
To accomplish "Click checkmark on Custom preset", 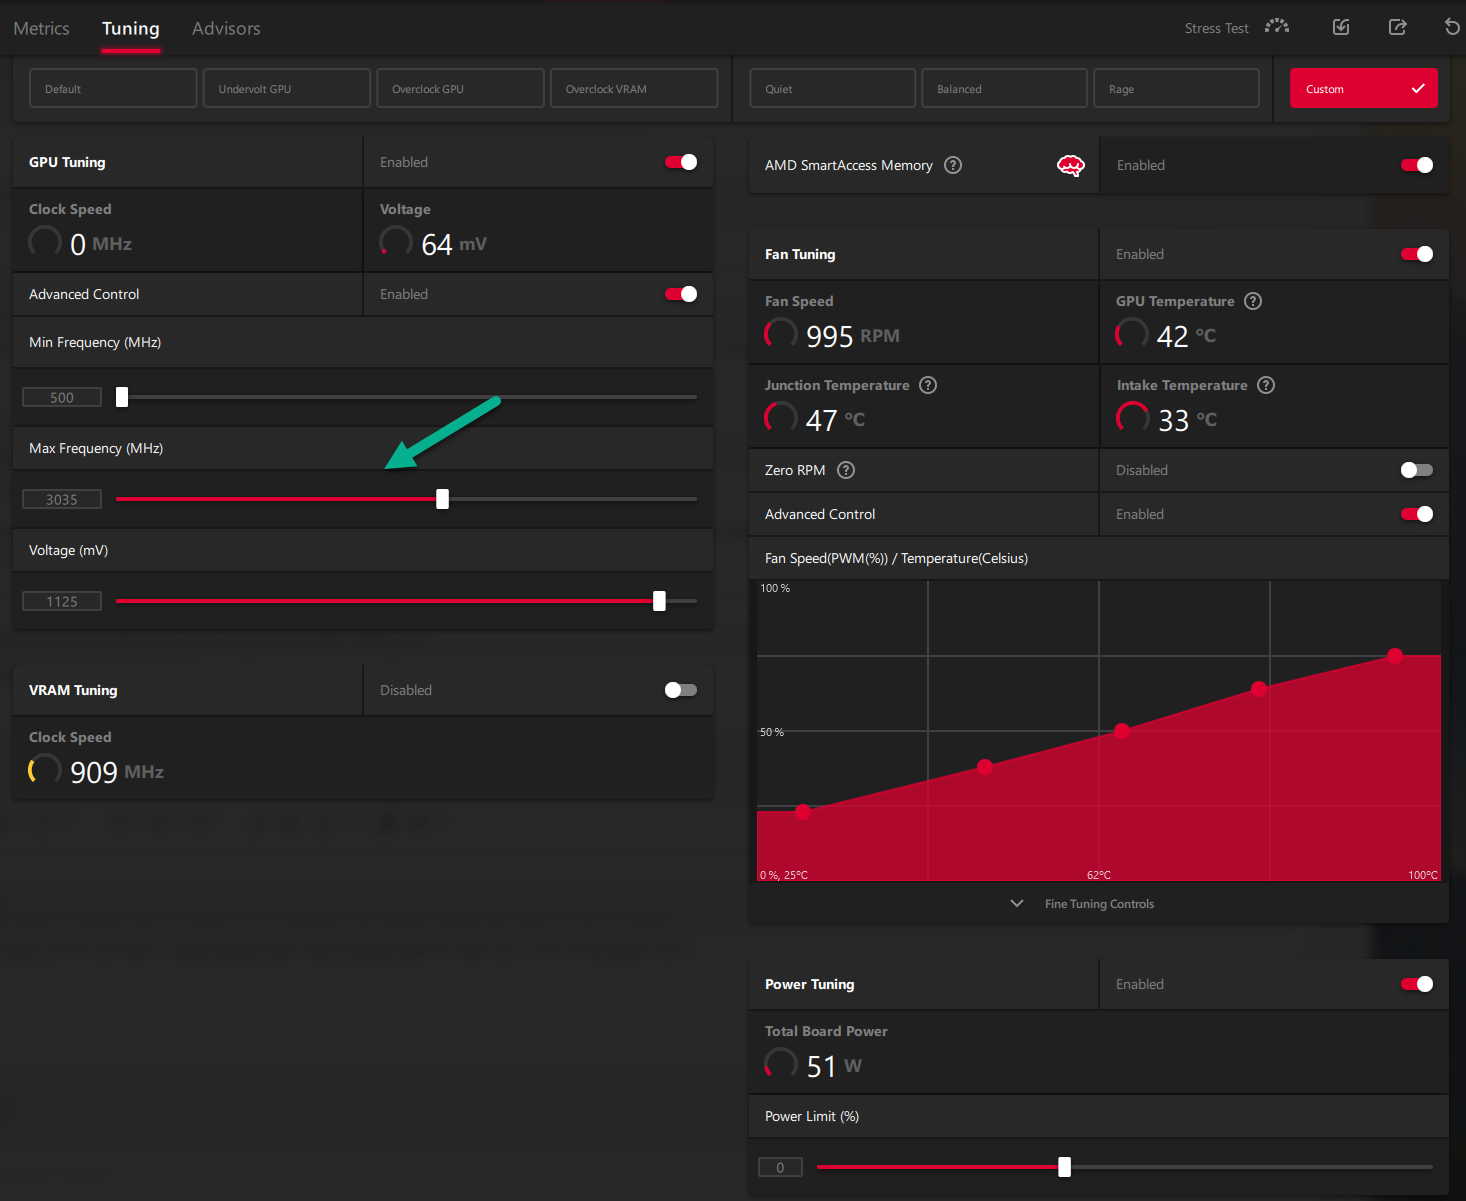I will [x=1418, y=88].
